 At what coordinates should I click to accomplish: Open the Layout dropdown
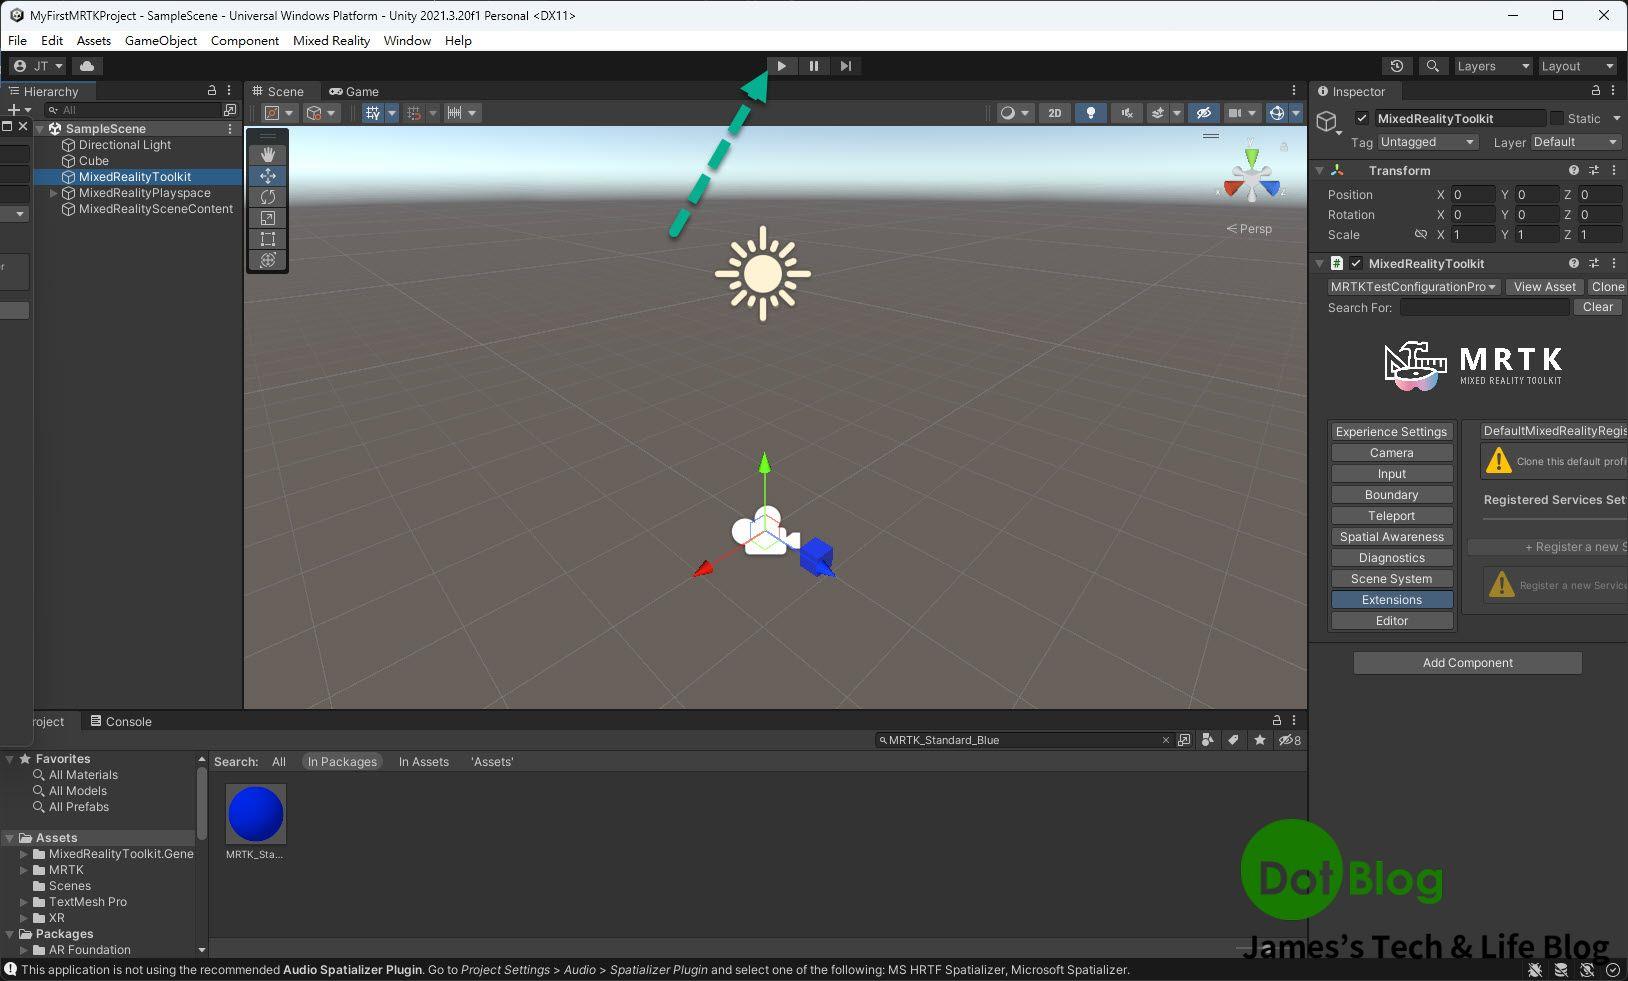(1577, 66)
